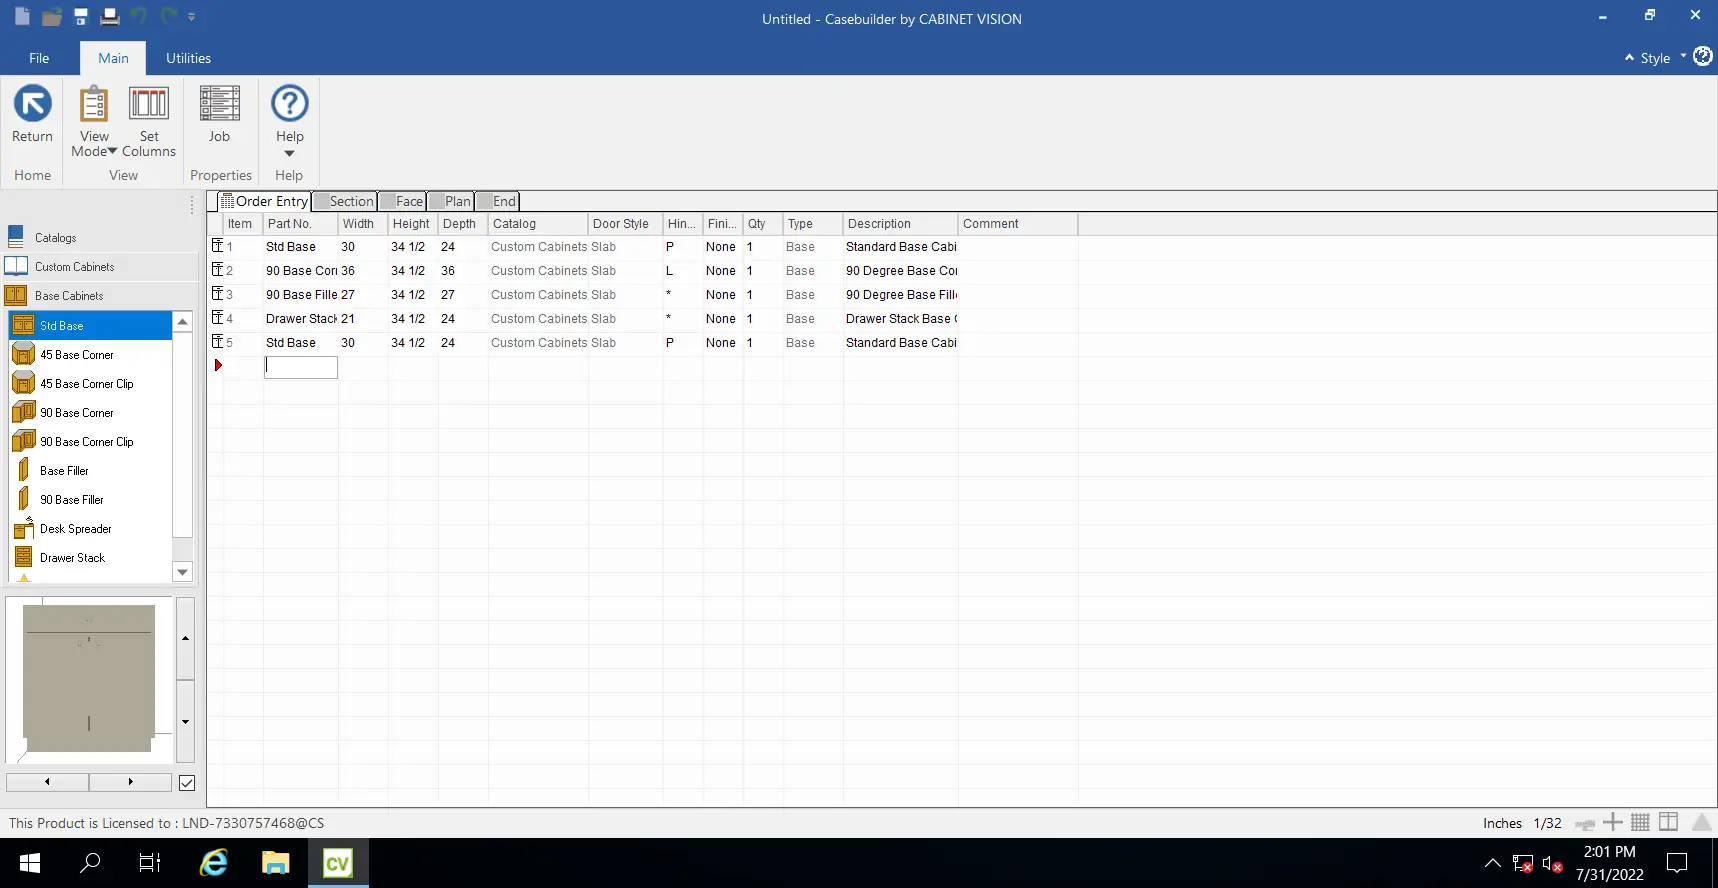This screenshot has width=1718, height=888.
Task: Click the Comment column header
Action: click(1018, 224)
